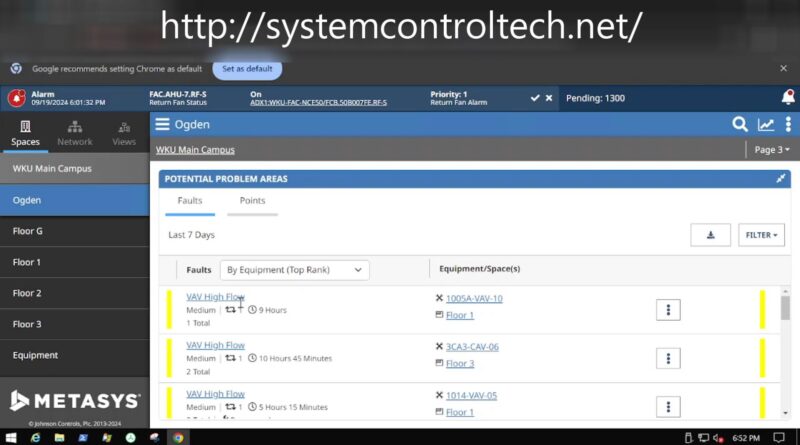The image size is (800, 445).
Task: Switch to the Points tab
Action: coord(252,201)
